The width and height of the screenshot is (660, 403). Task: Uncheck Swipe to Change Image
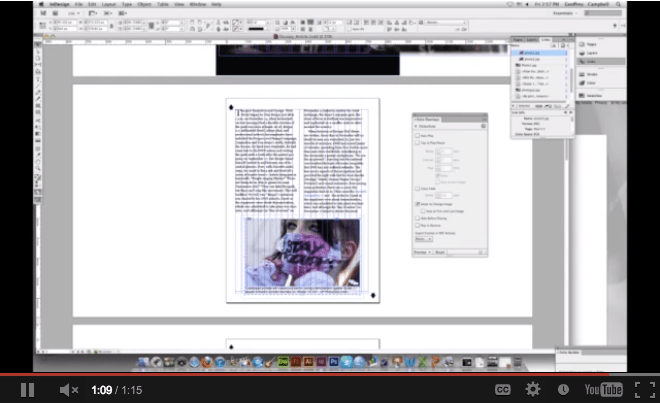418,204
